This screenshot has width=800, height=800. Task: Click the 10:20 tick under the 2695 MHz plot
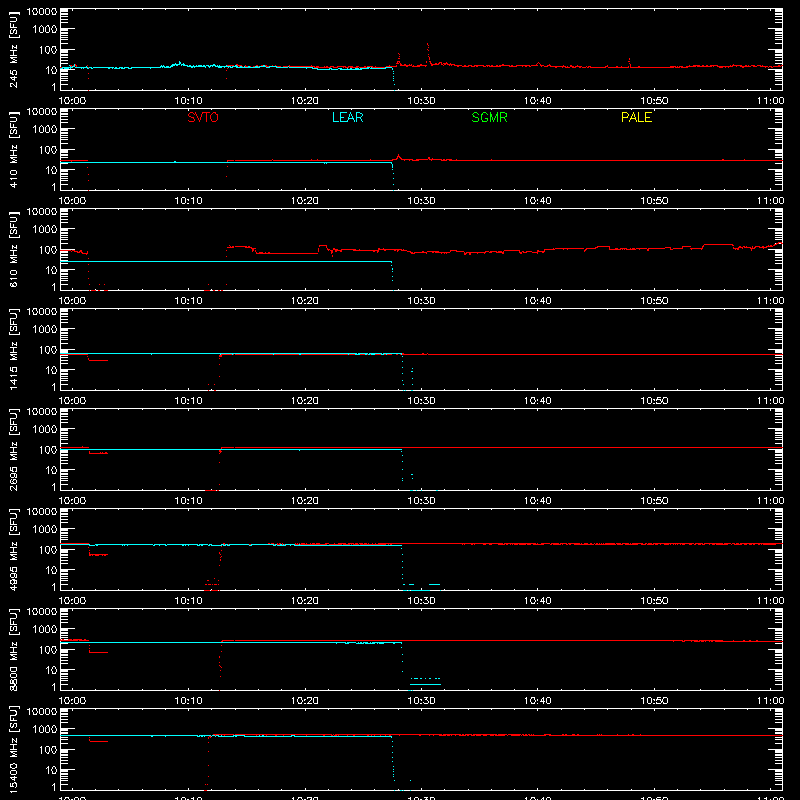point(305,501)
